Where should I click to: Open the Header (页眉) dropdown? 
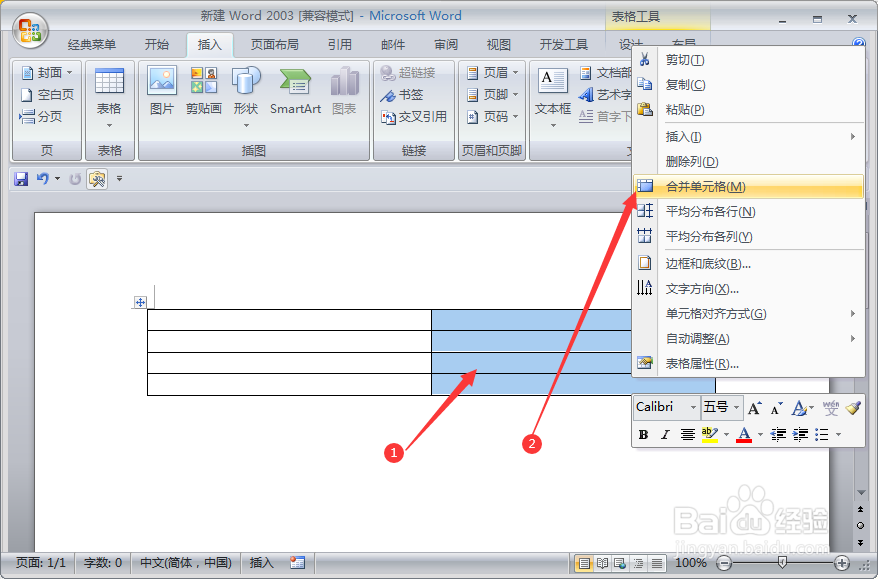tap(492, 73)
